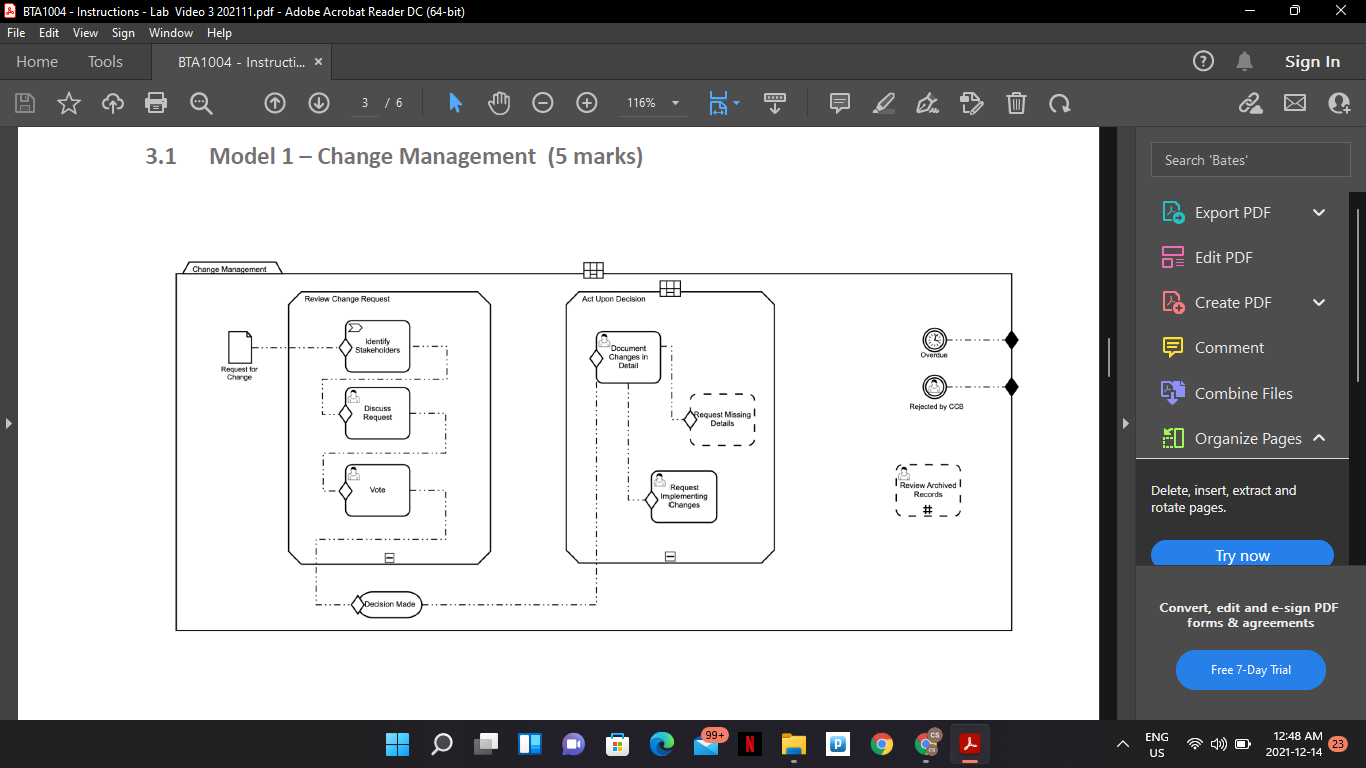Viewport: 1366px width, 768px height.
Task: Switch to the Selection arrow tool
Action: 453,103
